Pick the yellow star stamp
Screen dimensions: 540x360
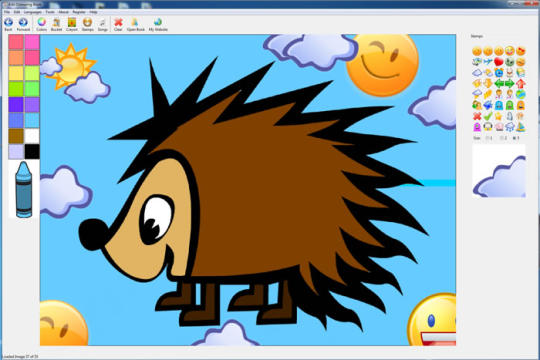pos(499,116)
